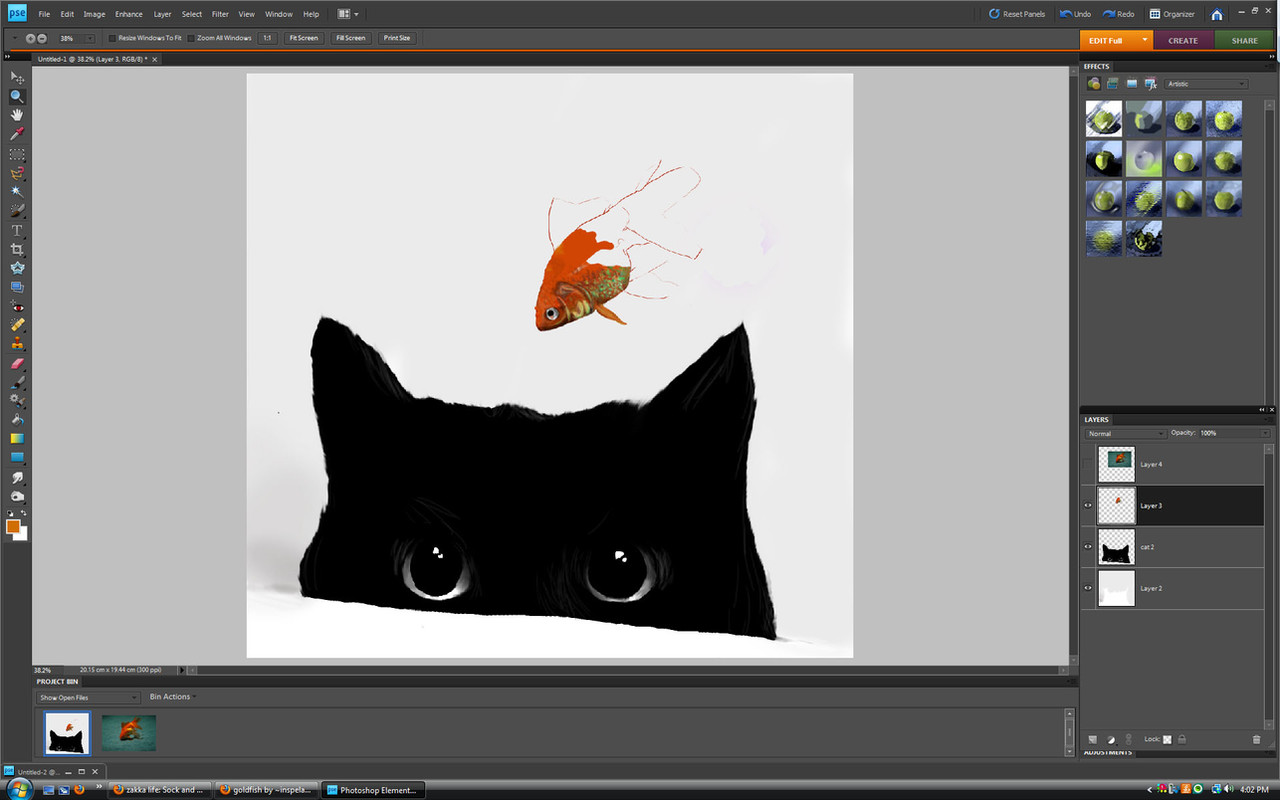Hide the cat 2 layer
The width and height of the screenshot is (1280, 800).
[1088, 547]
